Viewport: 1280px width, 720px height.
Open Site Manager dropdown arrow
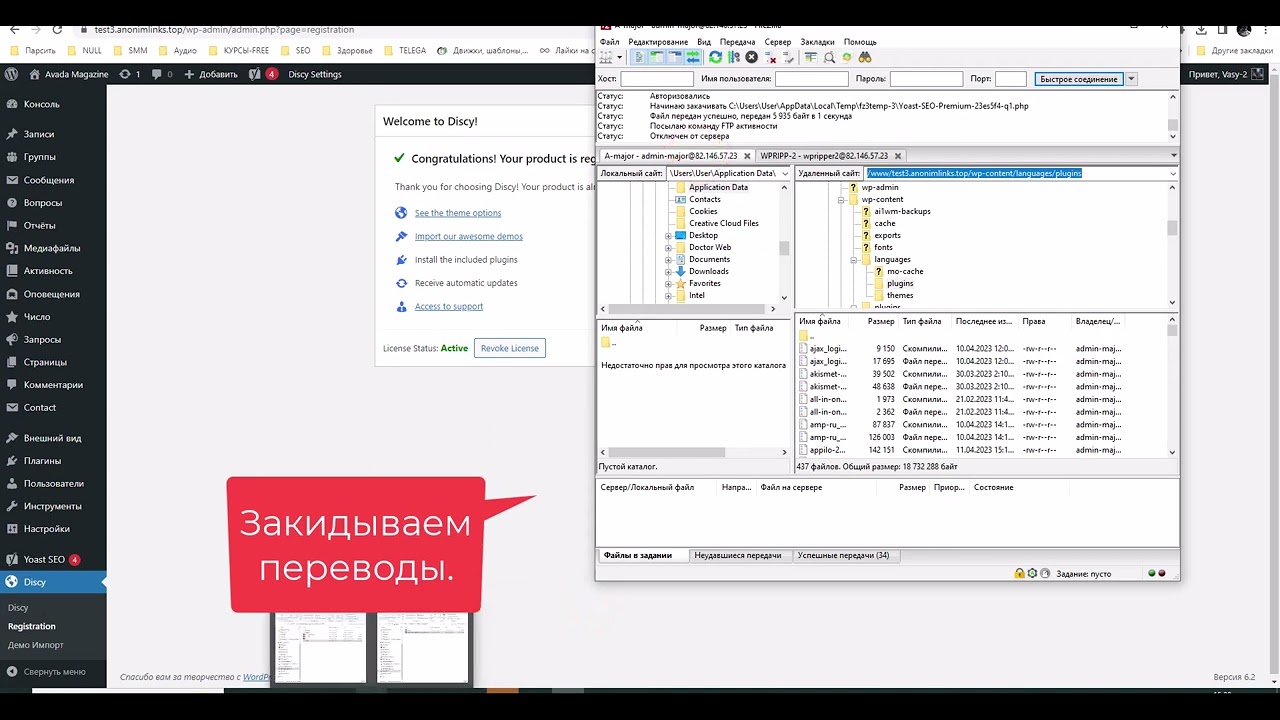(620, 57)
